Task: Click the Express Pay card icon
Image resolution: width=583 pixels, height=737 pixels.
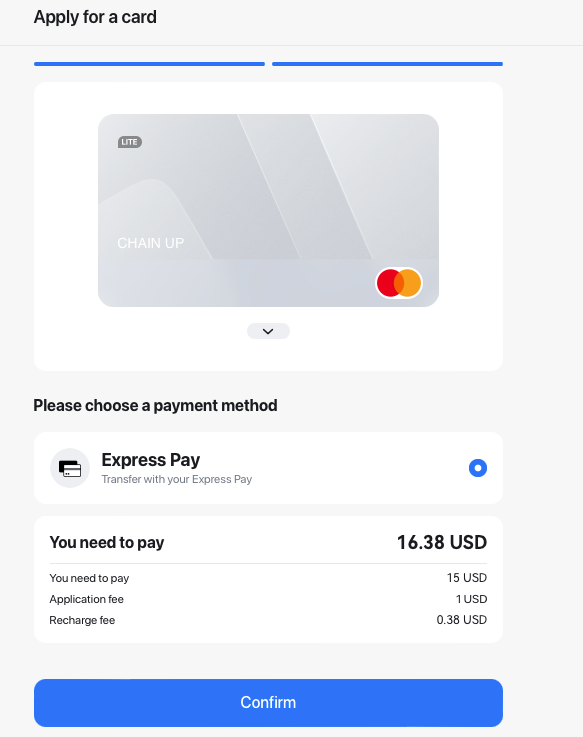Action: click(70, 468)
